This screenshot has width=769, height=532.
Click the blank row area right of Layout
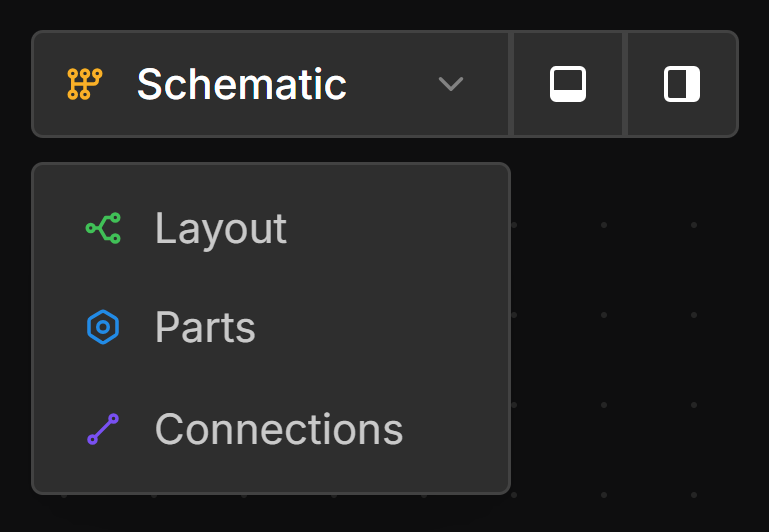click(400, 229)
